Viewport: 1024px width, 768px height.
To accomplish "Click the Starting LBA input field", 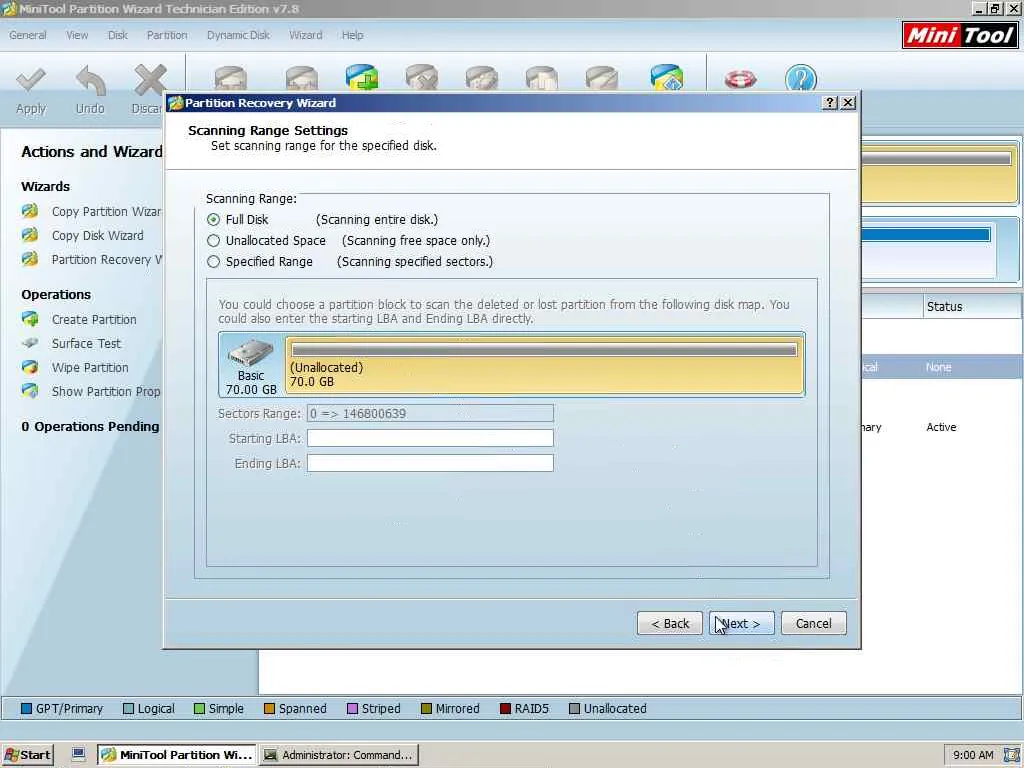I will 430,438.
